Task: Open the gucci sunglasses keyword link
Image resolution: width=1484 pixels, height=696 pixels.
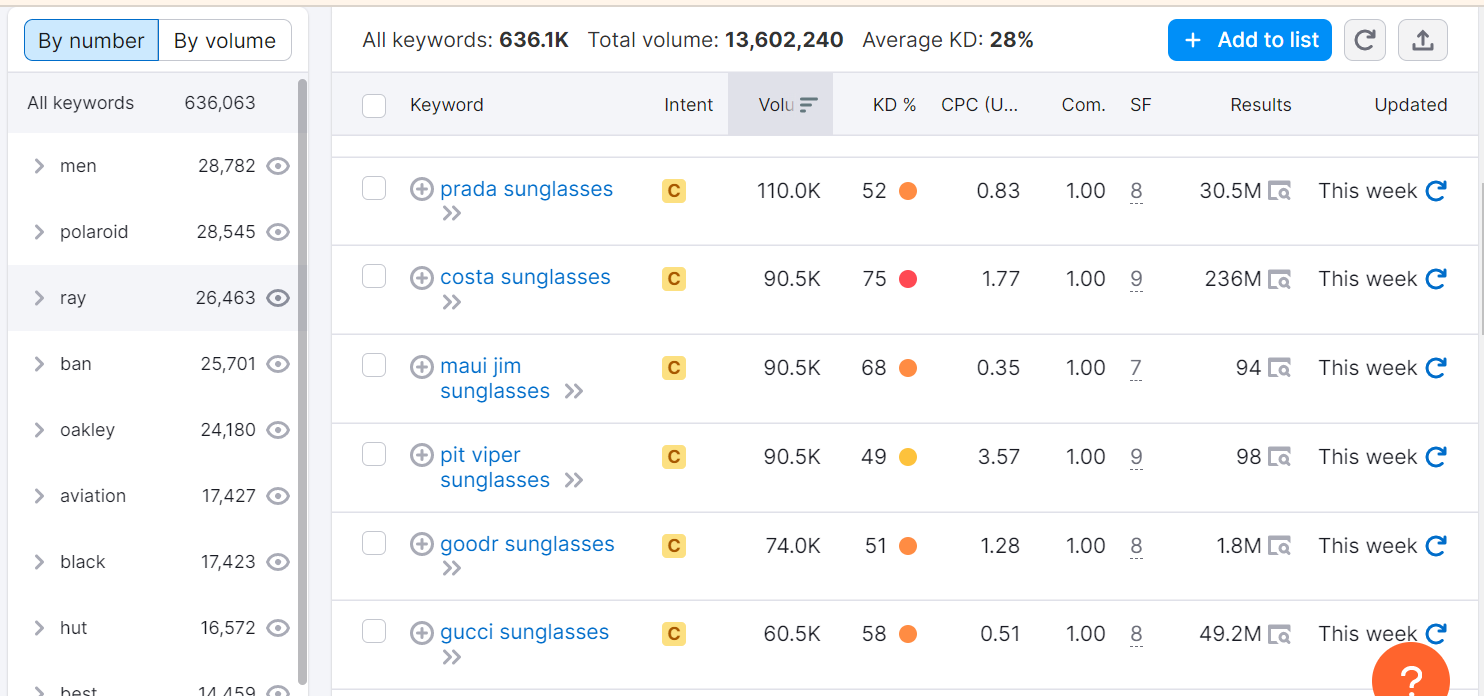Action: (x=524, y=632)
